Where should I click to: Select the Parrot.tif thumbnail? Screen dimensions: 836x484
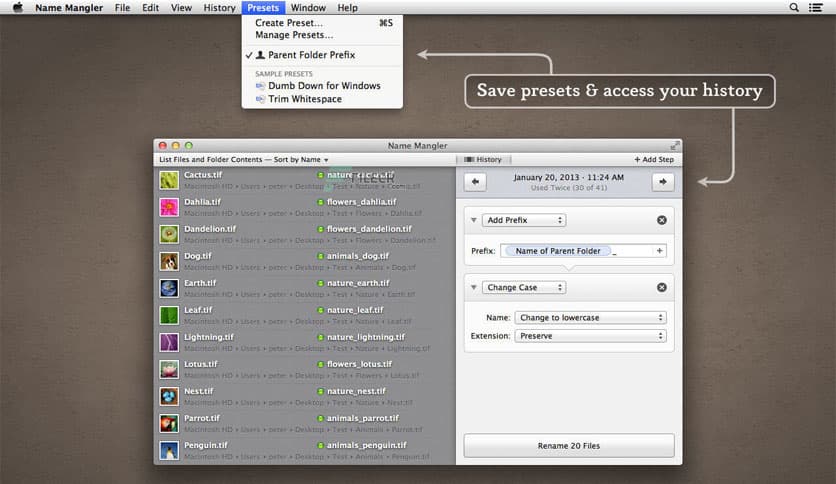tap(169, 423)
